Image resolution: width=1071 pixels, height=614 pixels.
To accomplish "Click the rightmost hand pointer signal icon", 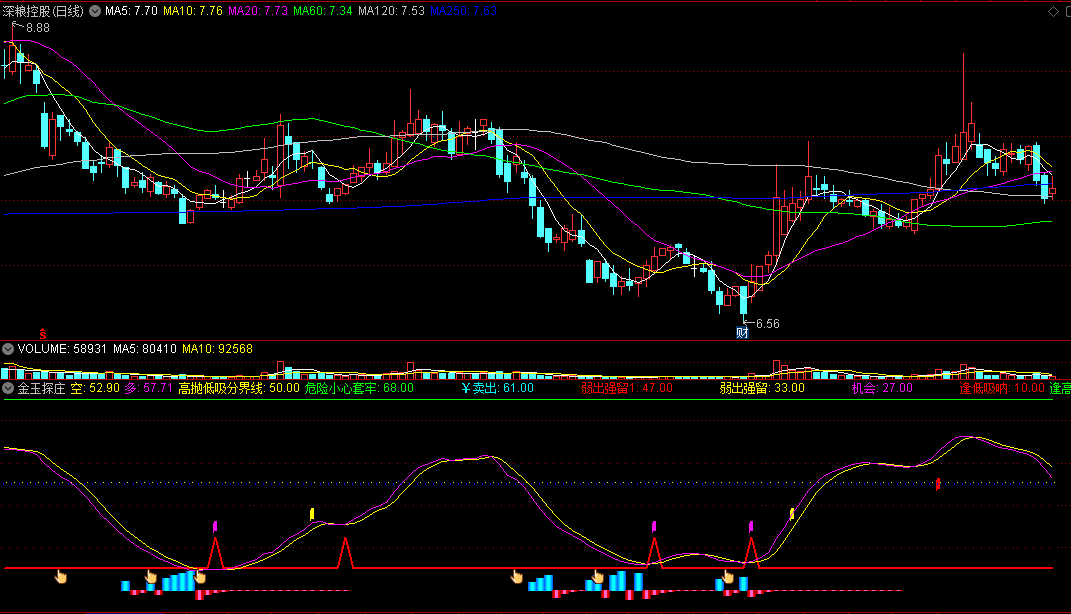I will [x=728, y=578].
